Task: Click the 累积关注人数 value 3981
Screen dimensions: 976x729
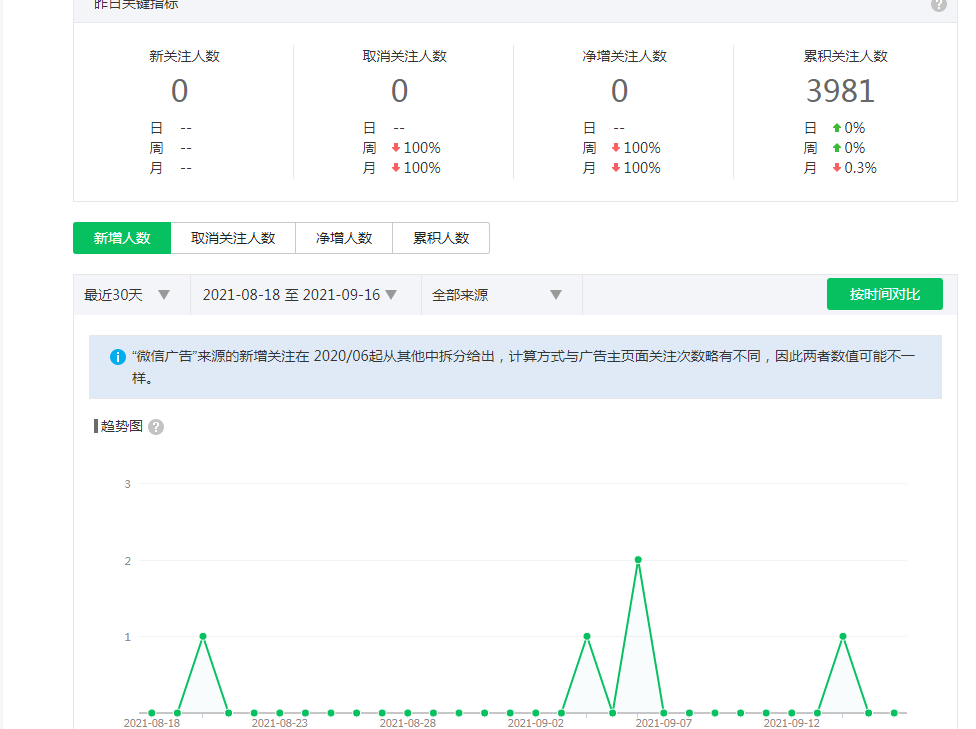Action: 840,91
